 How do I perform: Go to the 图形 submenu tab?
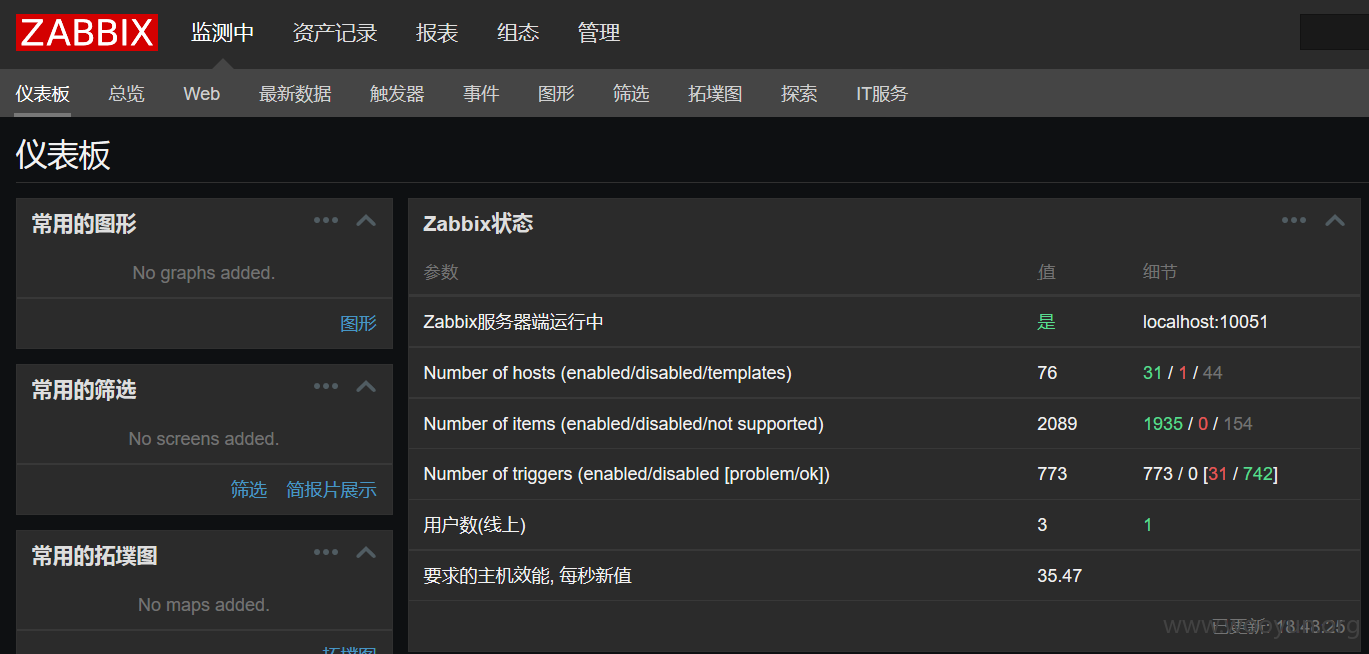click(556, 94)
